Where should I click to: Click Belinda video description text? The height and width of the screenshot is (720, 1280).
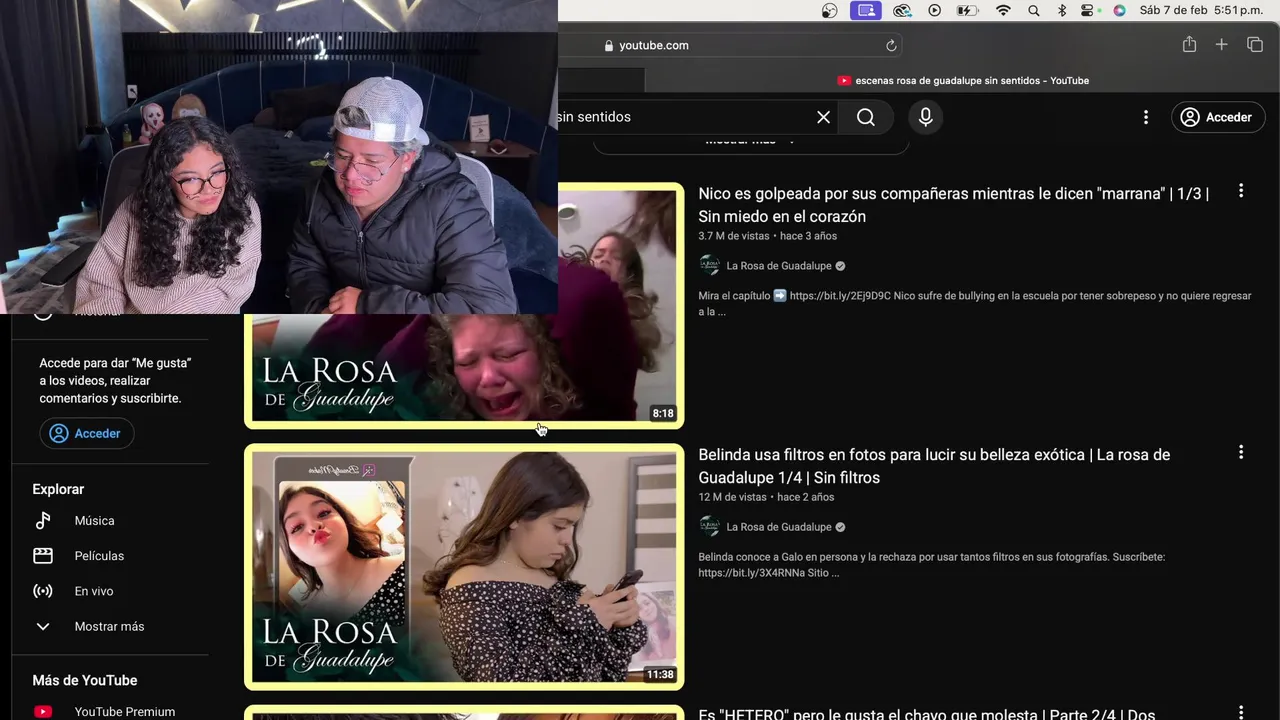point(932,565)
